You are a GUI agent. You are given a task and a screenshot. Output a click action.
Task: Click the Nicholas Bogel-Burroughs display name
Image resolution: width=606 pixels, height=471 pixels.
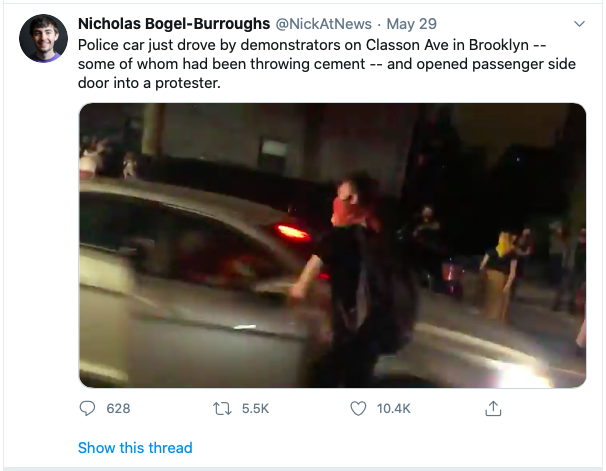click(174, 24)
